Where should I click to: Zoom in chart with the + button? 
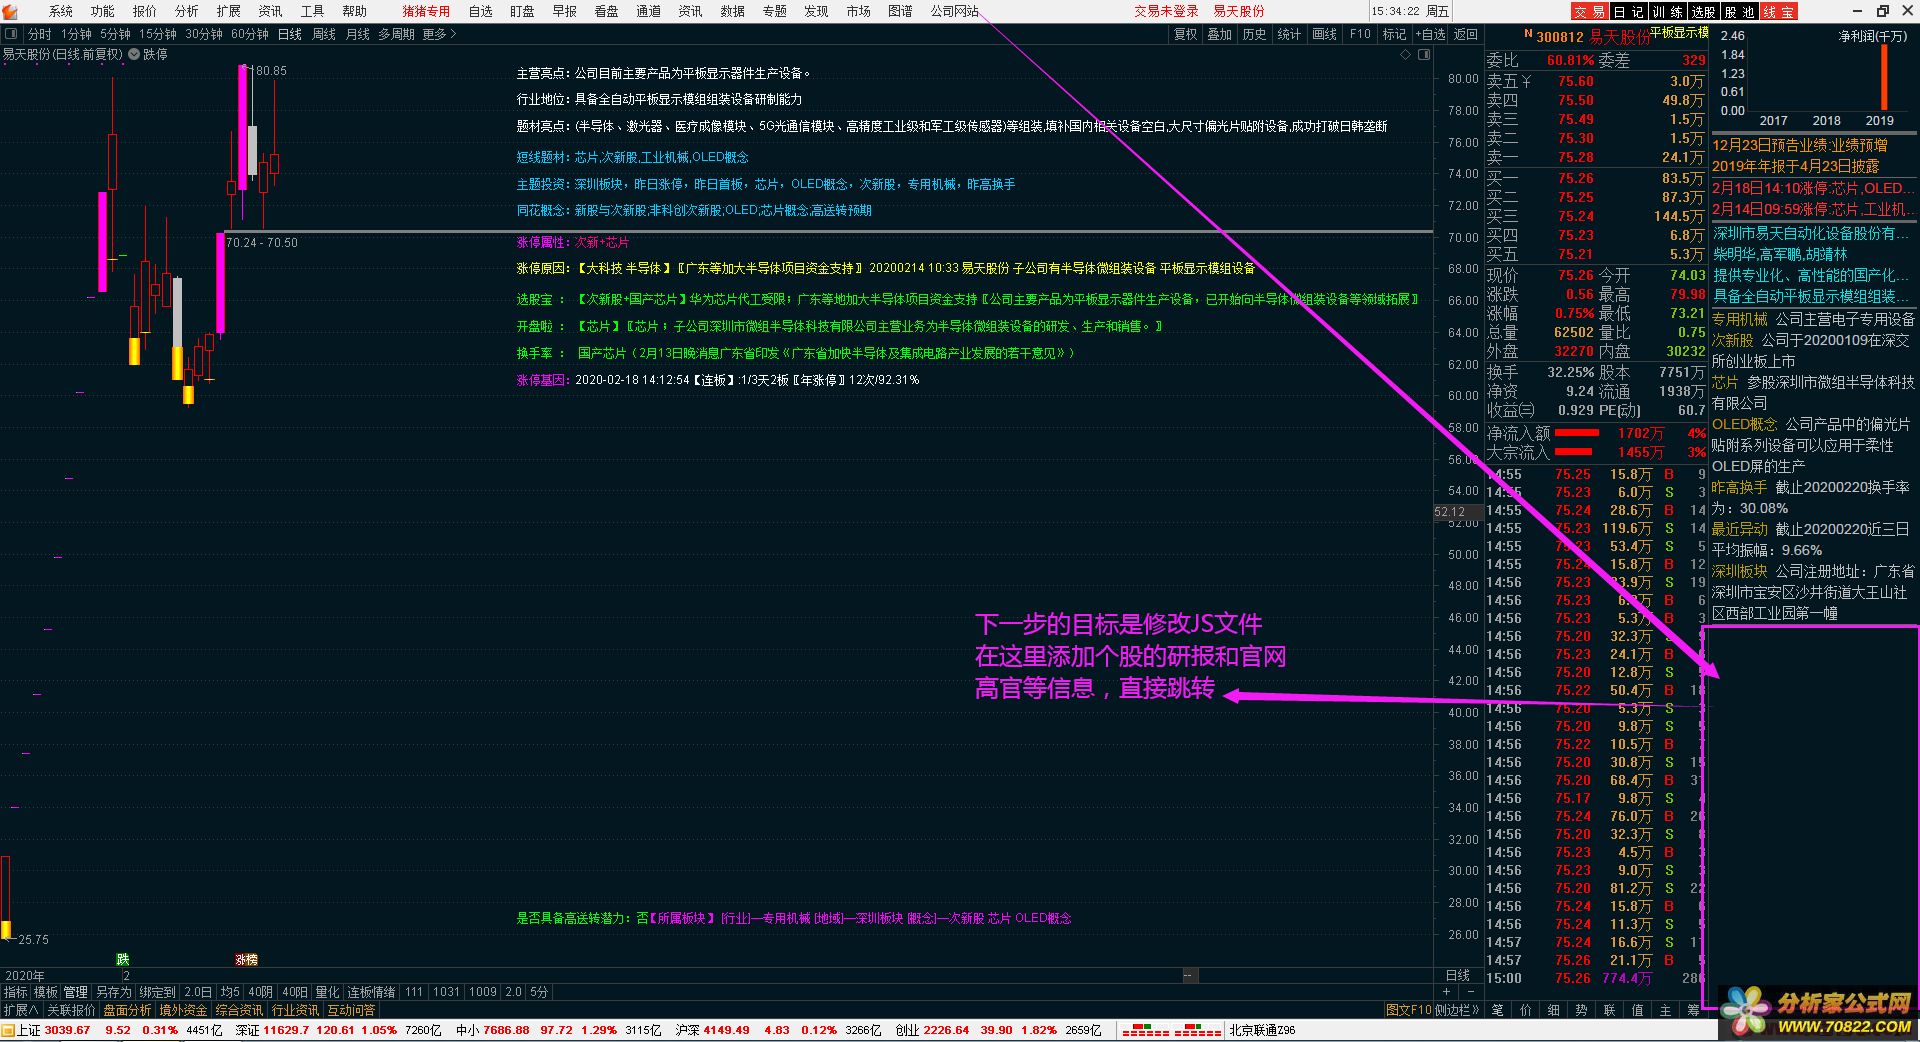coord(1446,992)
